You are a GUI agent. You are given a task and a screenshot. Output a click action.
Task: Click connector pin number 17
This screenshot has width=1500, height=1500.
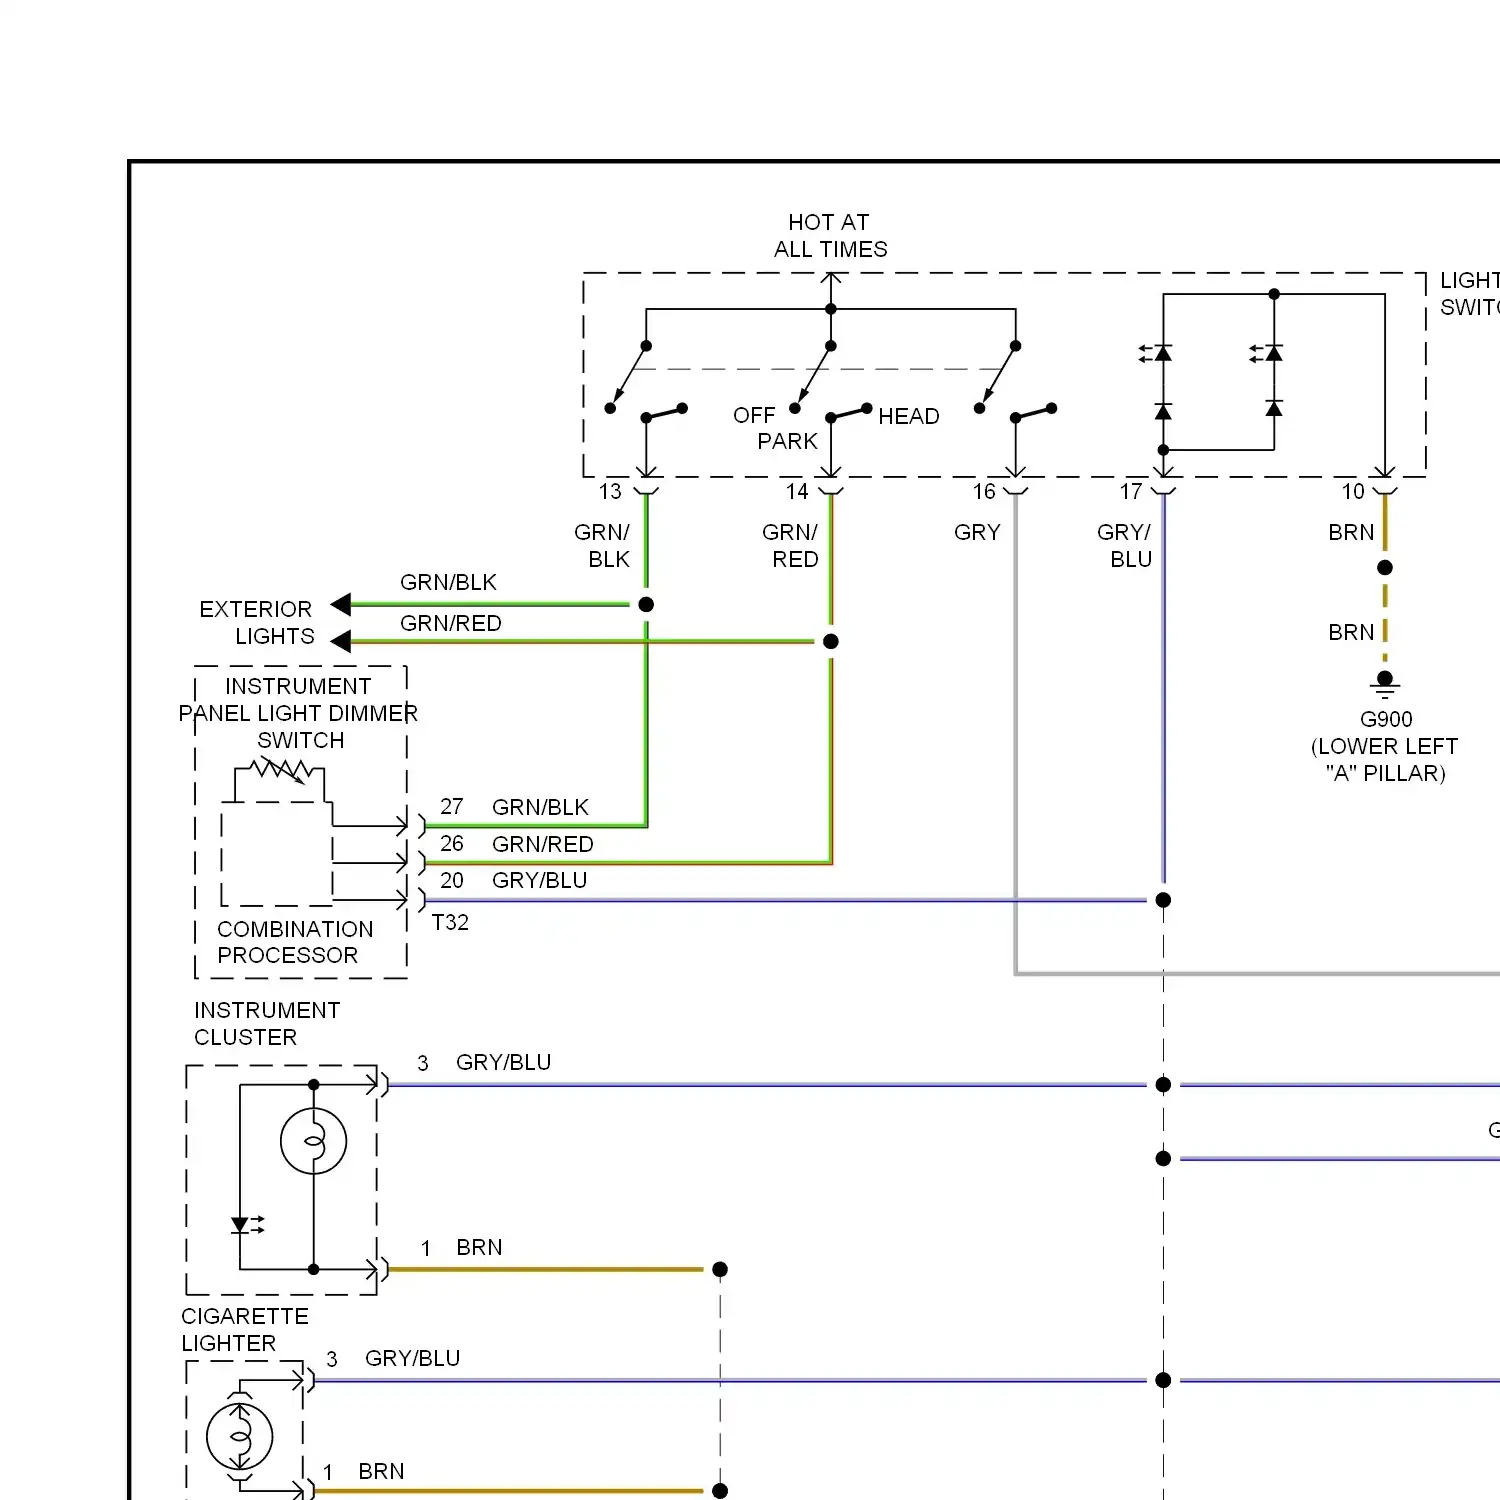tap(1131, 491)
